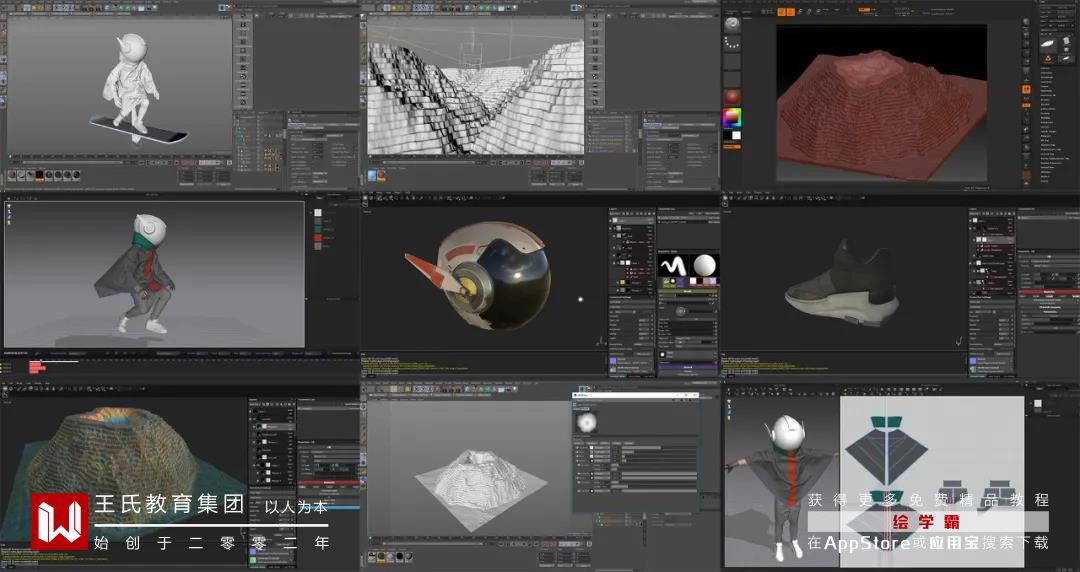
Task: Click the brush stroke preview in Substance Painter
Action: [x=672, y=265]
